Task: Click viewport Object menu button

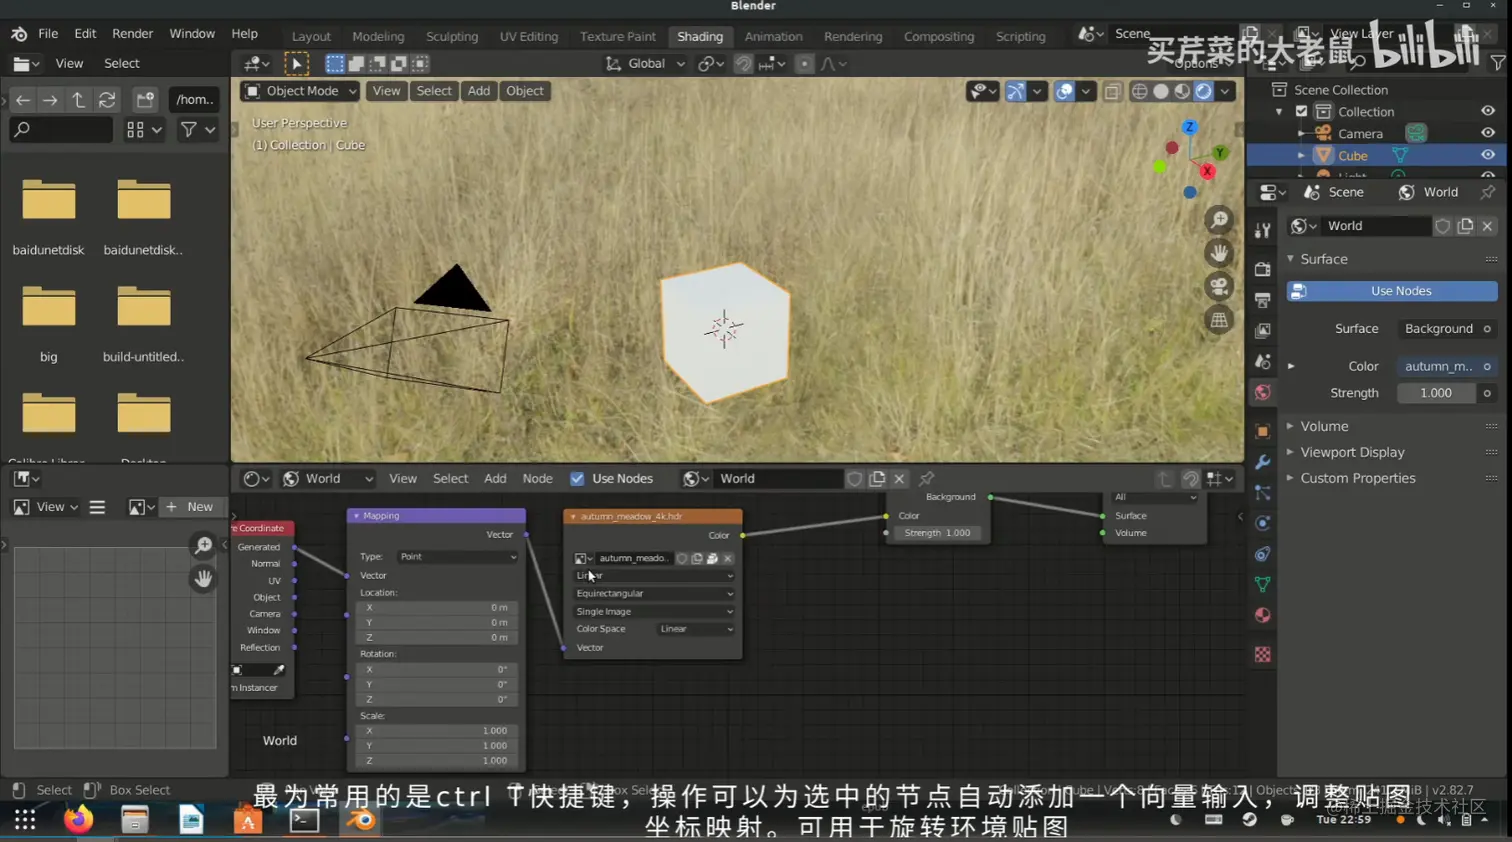Action: (525, 91)
